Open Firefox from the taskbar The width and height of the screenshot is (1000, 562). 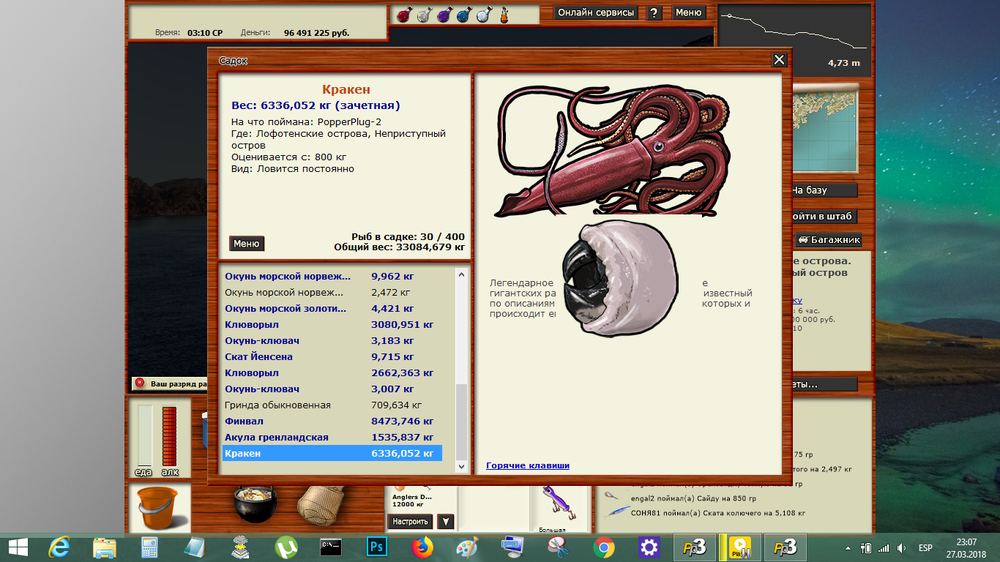coord(422,547)
